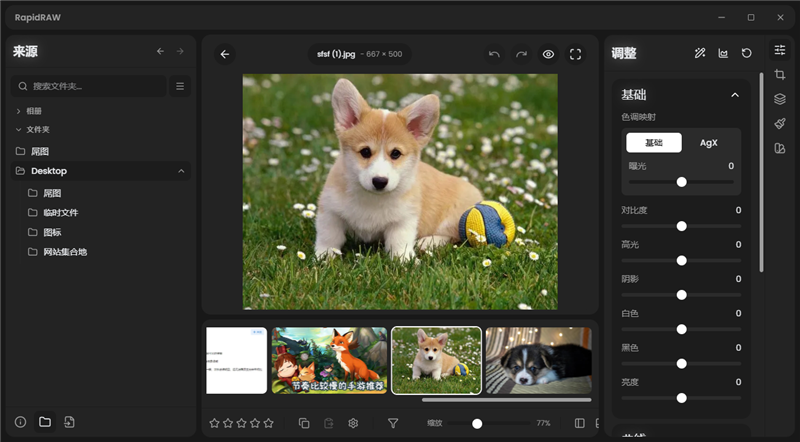Click the import file icon at bottom left
Screen dimensions: 800x442
(x=69, y=422)
